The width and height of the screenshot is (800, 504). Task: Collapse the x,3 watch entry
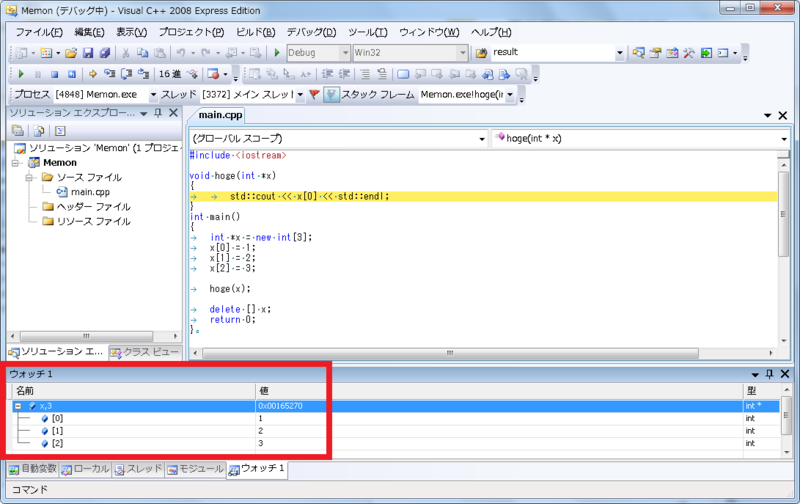click(x=18, y=406)
